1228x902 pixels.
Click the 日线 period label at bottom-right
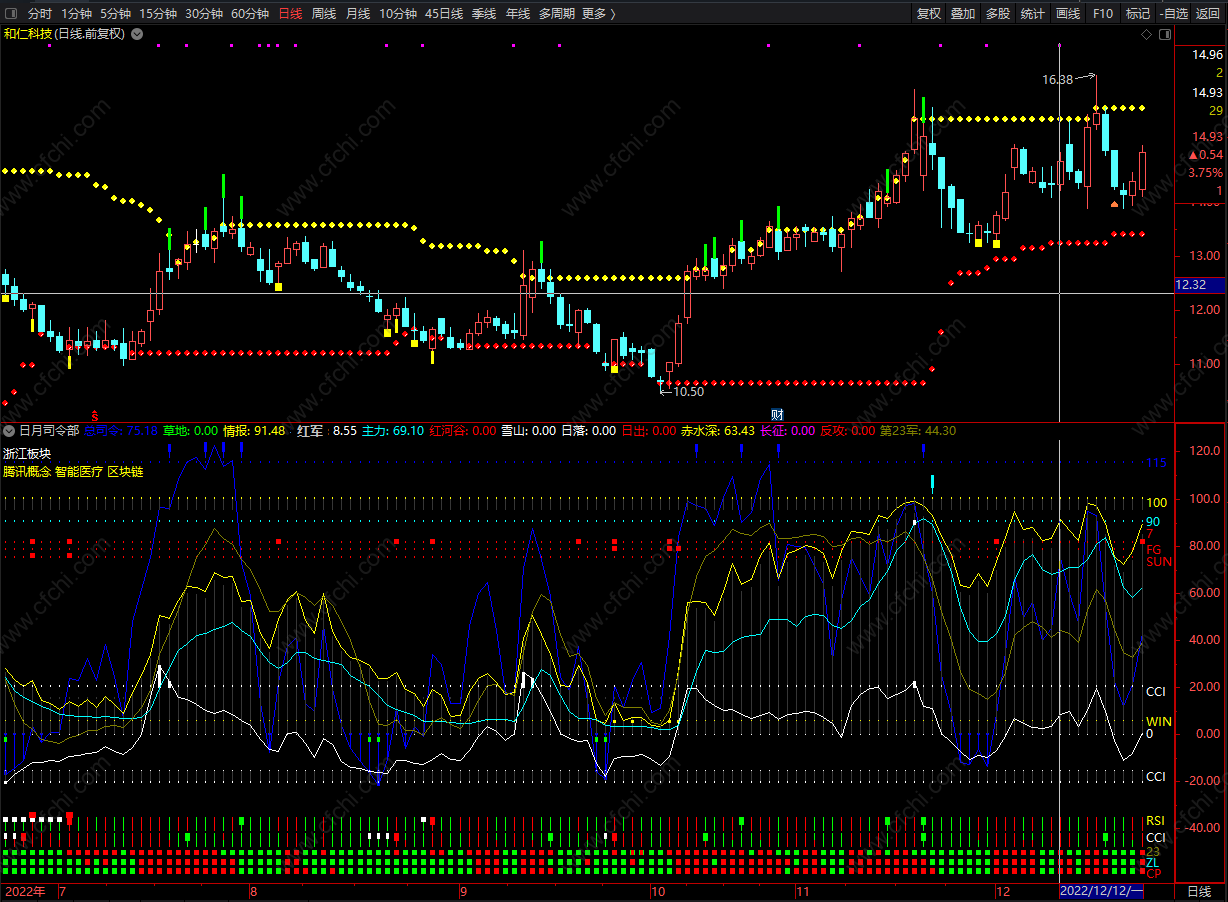[1198, 890]
